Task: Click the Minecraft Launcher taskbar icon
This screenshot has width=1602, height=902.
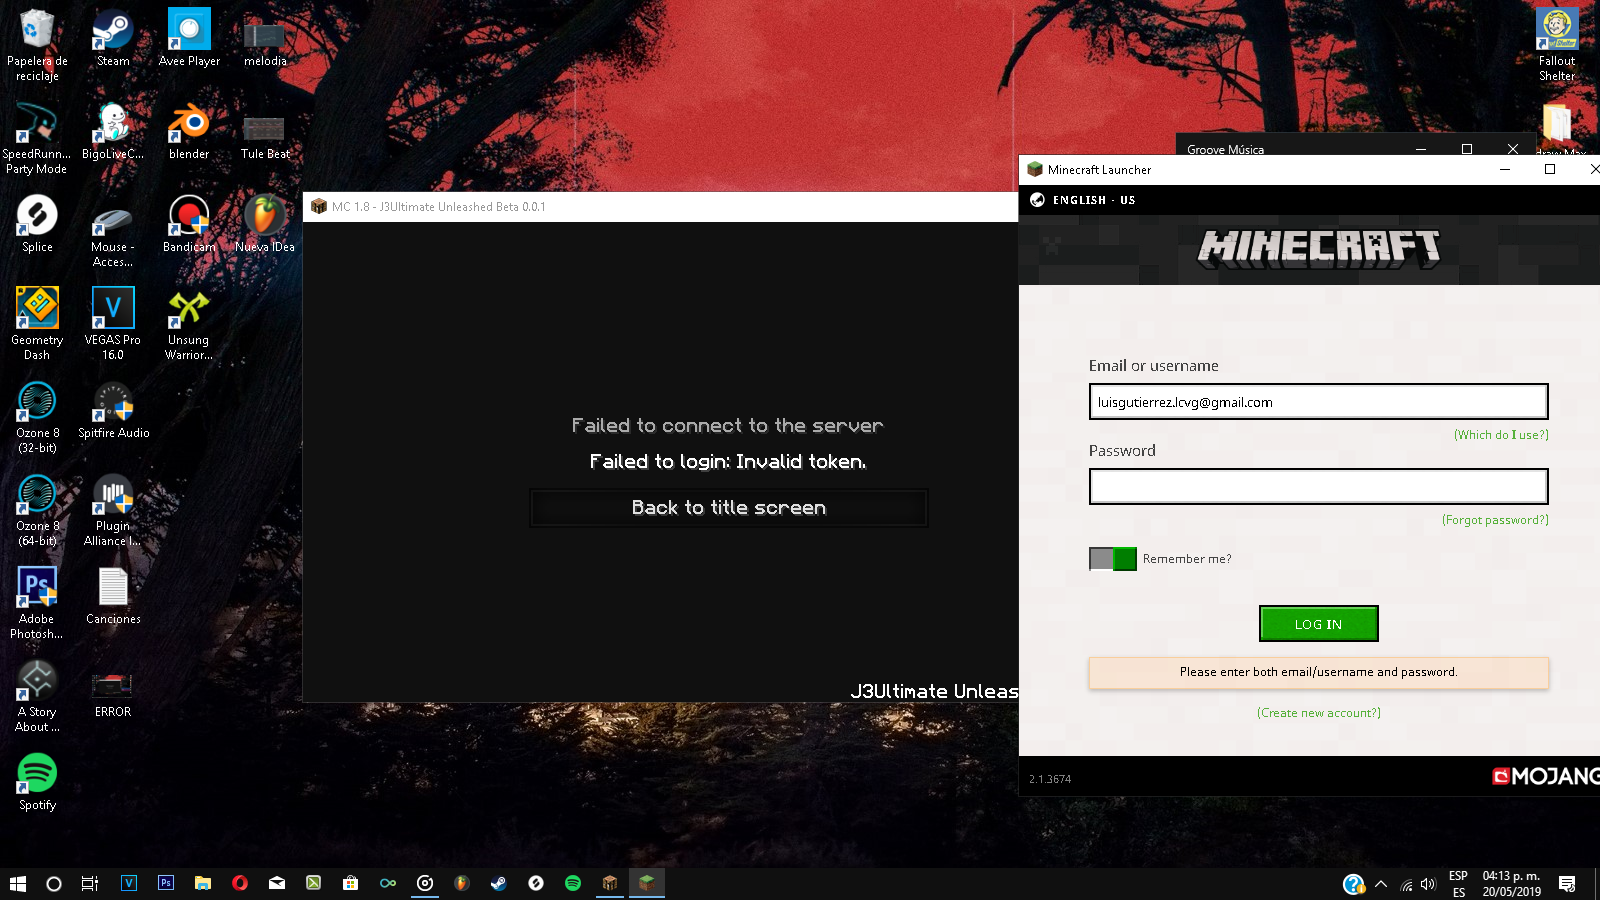Action: 647,884
